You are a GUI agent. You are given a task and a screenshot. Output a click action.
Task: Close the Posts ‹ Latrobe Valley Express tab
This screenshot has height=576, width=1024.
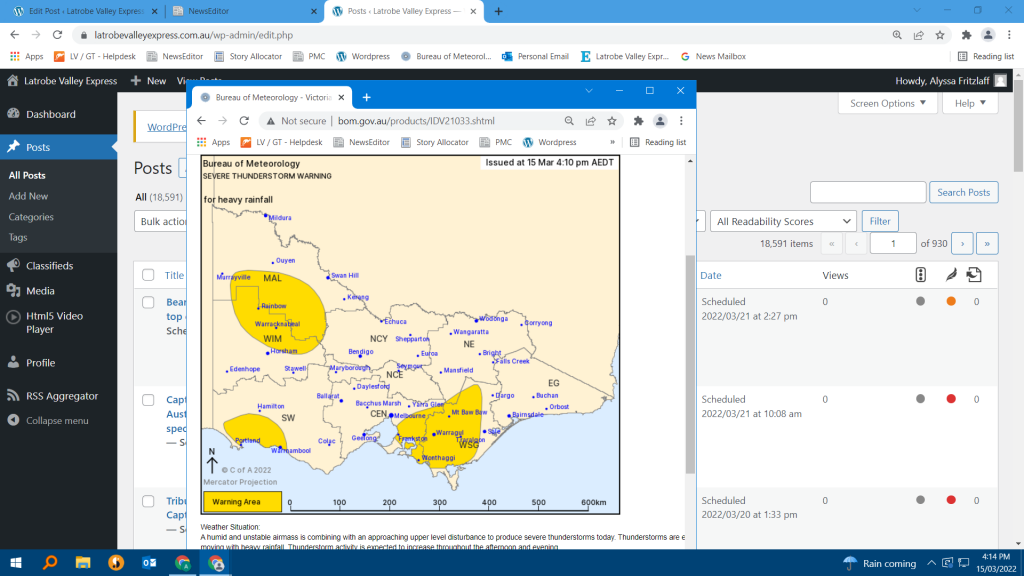click(473, 11)
